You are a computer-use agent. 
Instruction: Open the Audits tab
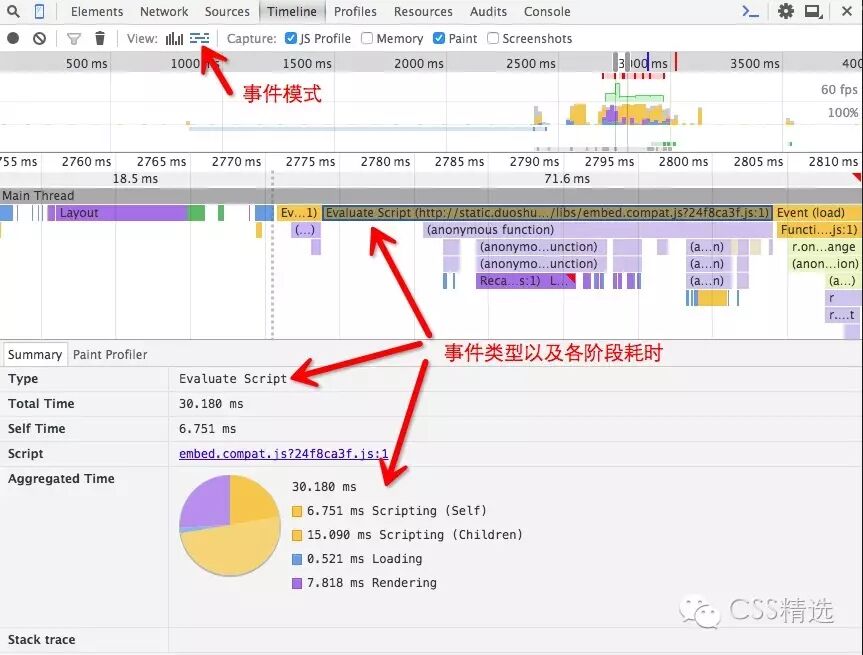coord(488,12)
